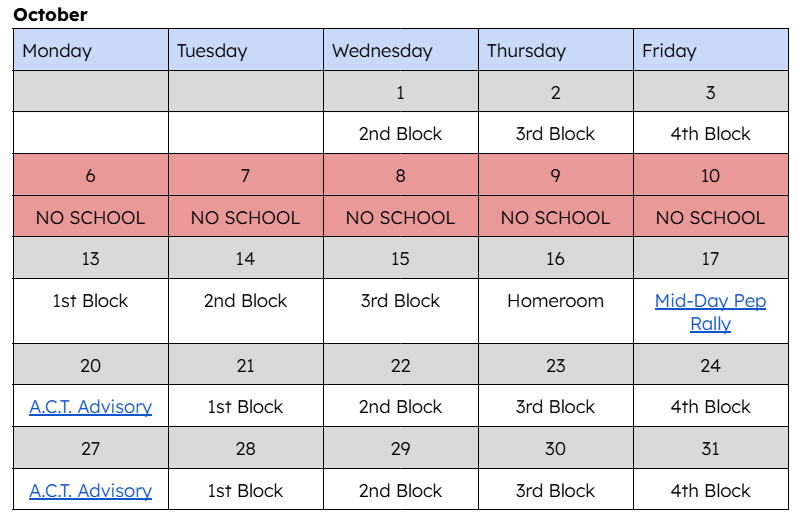Image resolution: width=799 pixels, height=524 pixels.
Task: Open the A.C.T. Advisory link under October 27
Action: click(x=90, y=491)
